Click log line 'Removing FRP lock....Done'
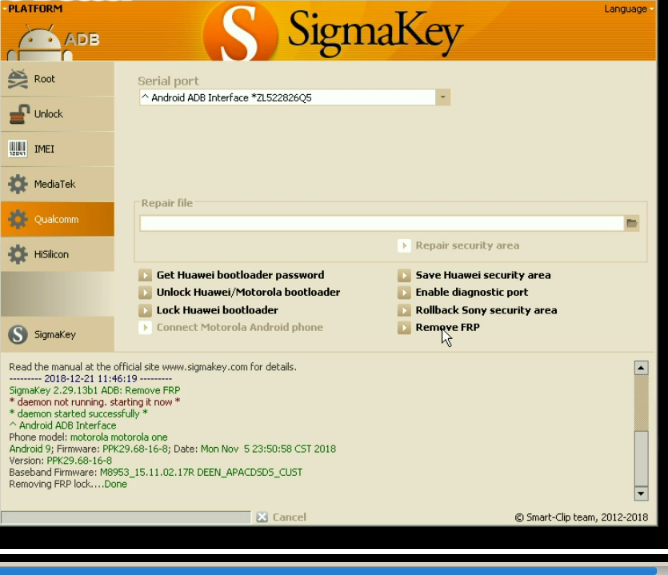Image resolution: width=668 pixels, height=575 pixels. [x=68, y=484]
